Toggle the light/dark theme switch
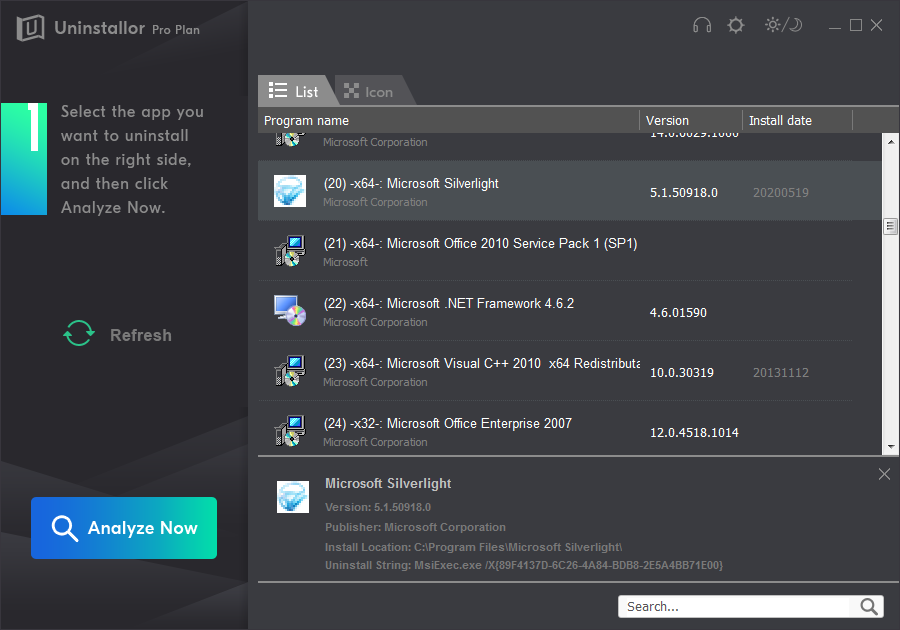This screenshot has height=630, width=900. 783,25
